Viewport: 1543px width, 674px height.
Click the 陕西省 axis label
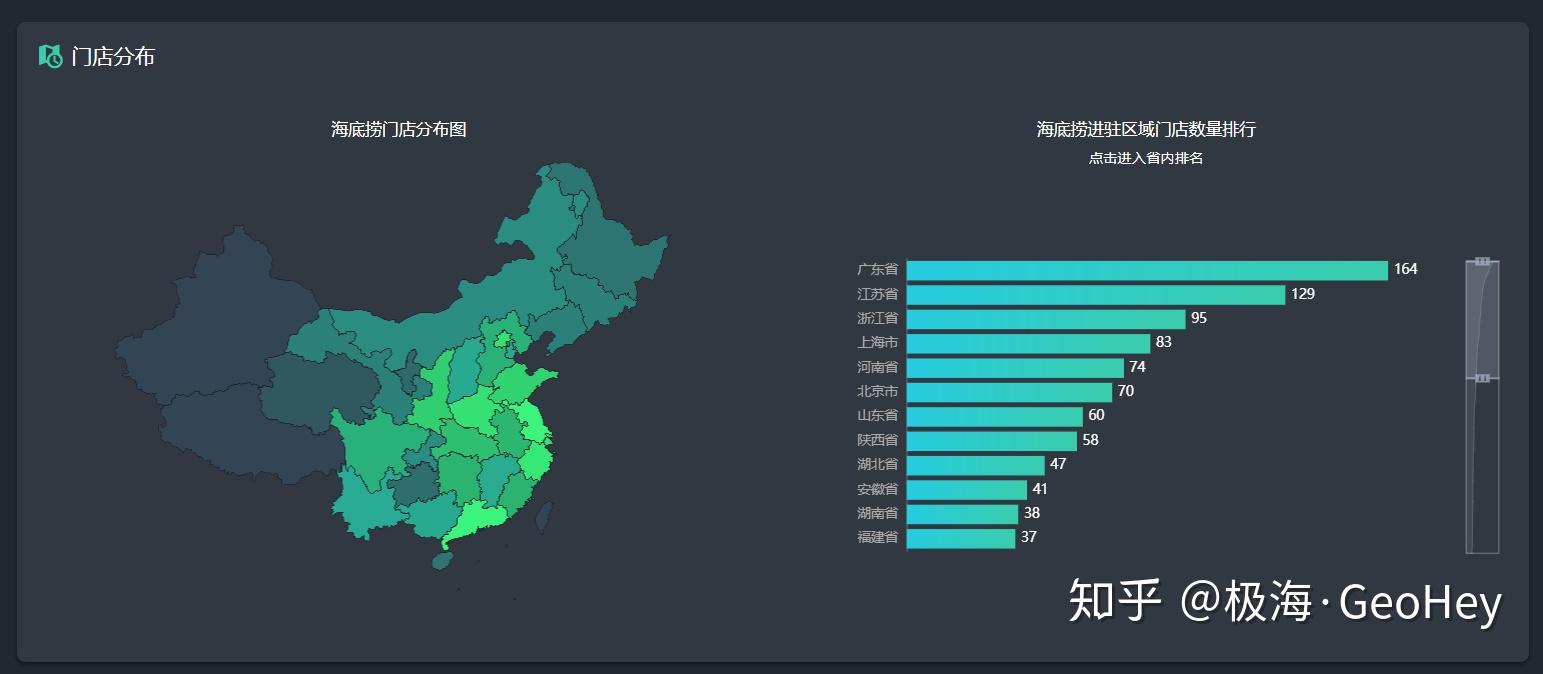click(x=877, y=440)
